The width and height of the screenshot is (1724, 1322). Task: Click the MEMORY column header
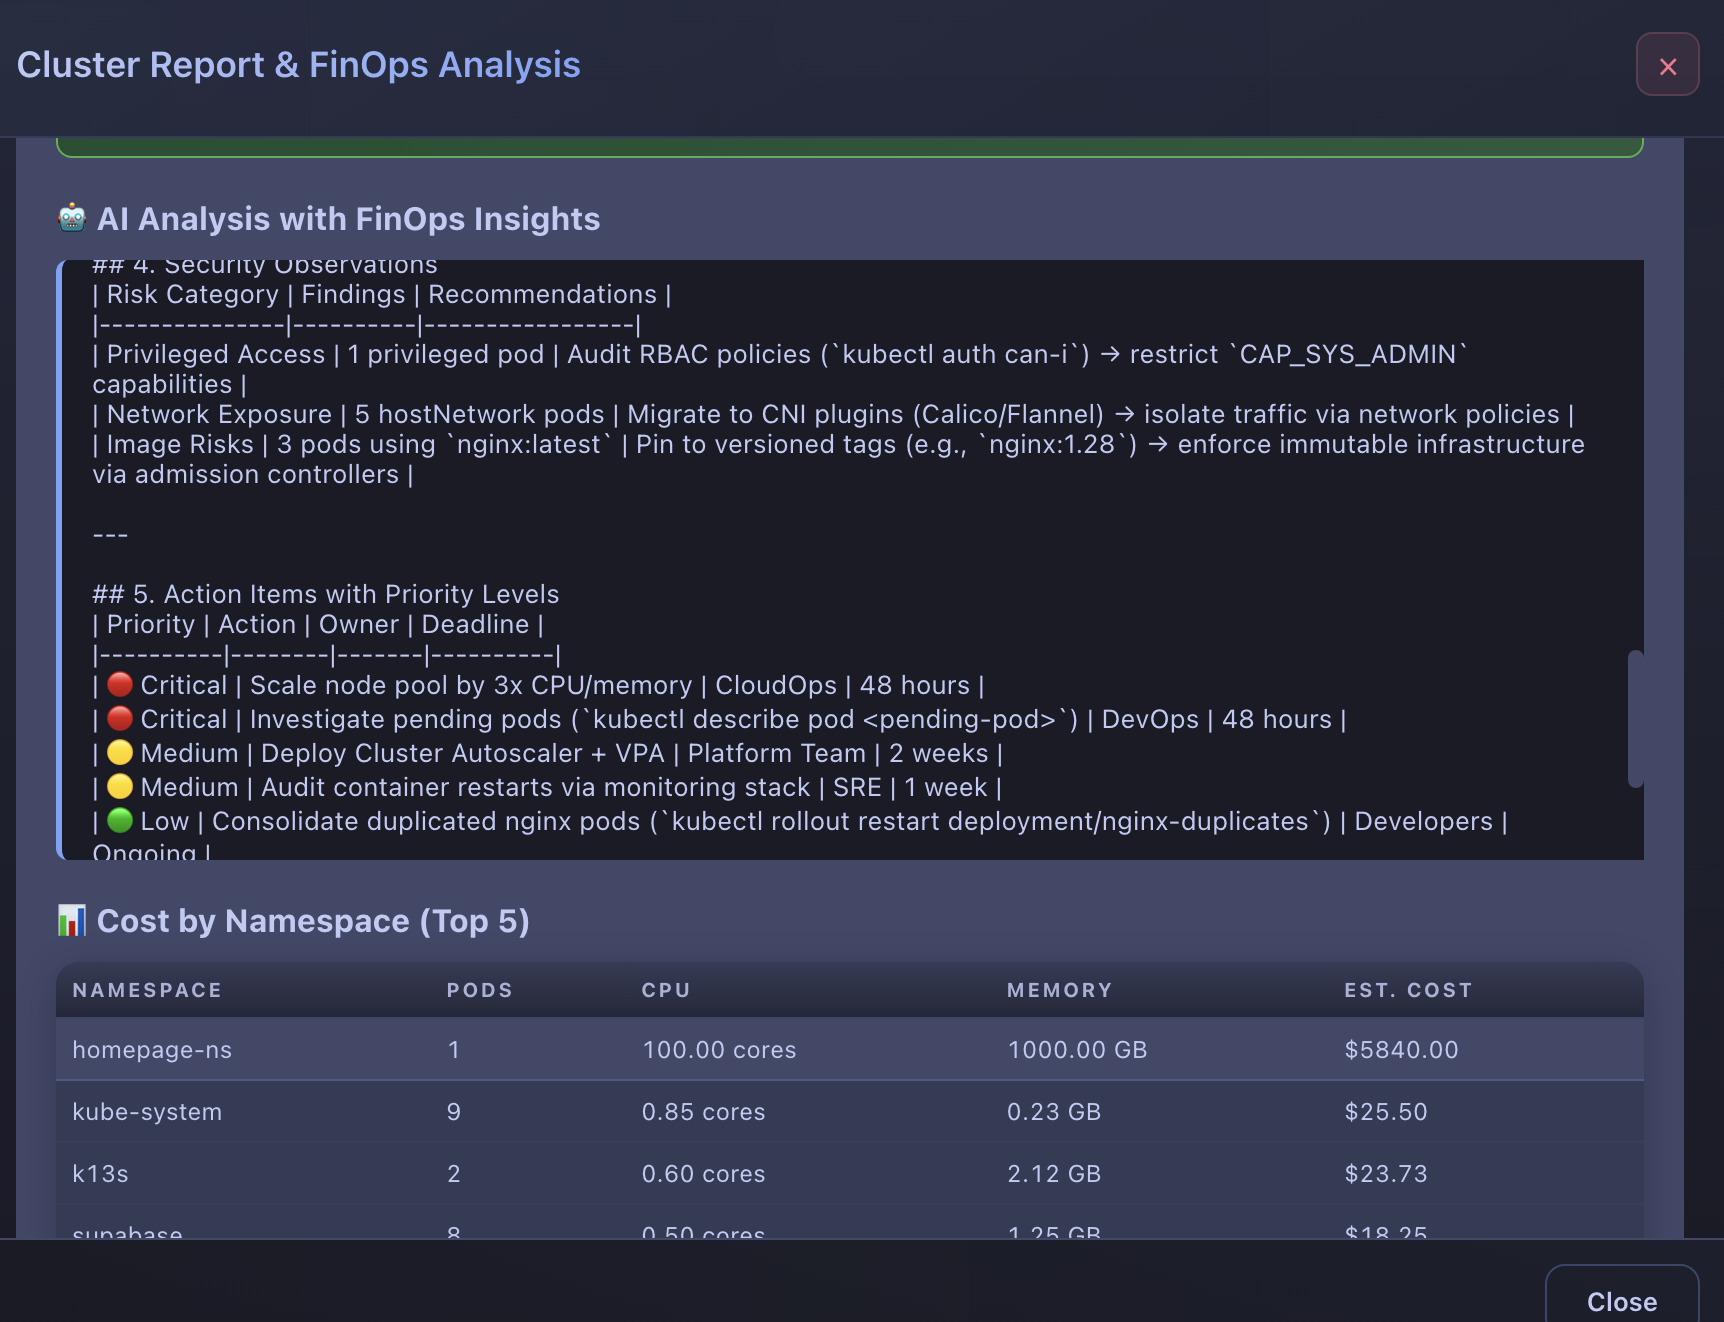[1059, 990]
